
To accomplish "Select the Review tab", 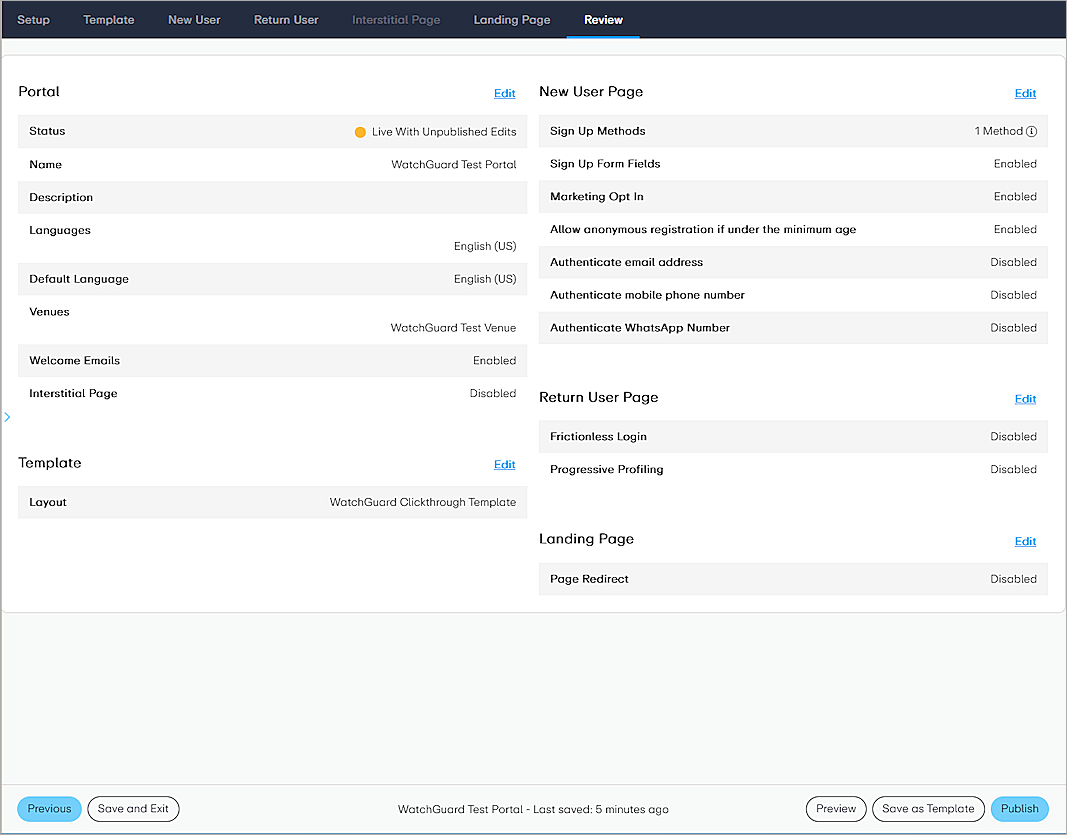I will click(x=603, y=19).
